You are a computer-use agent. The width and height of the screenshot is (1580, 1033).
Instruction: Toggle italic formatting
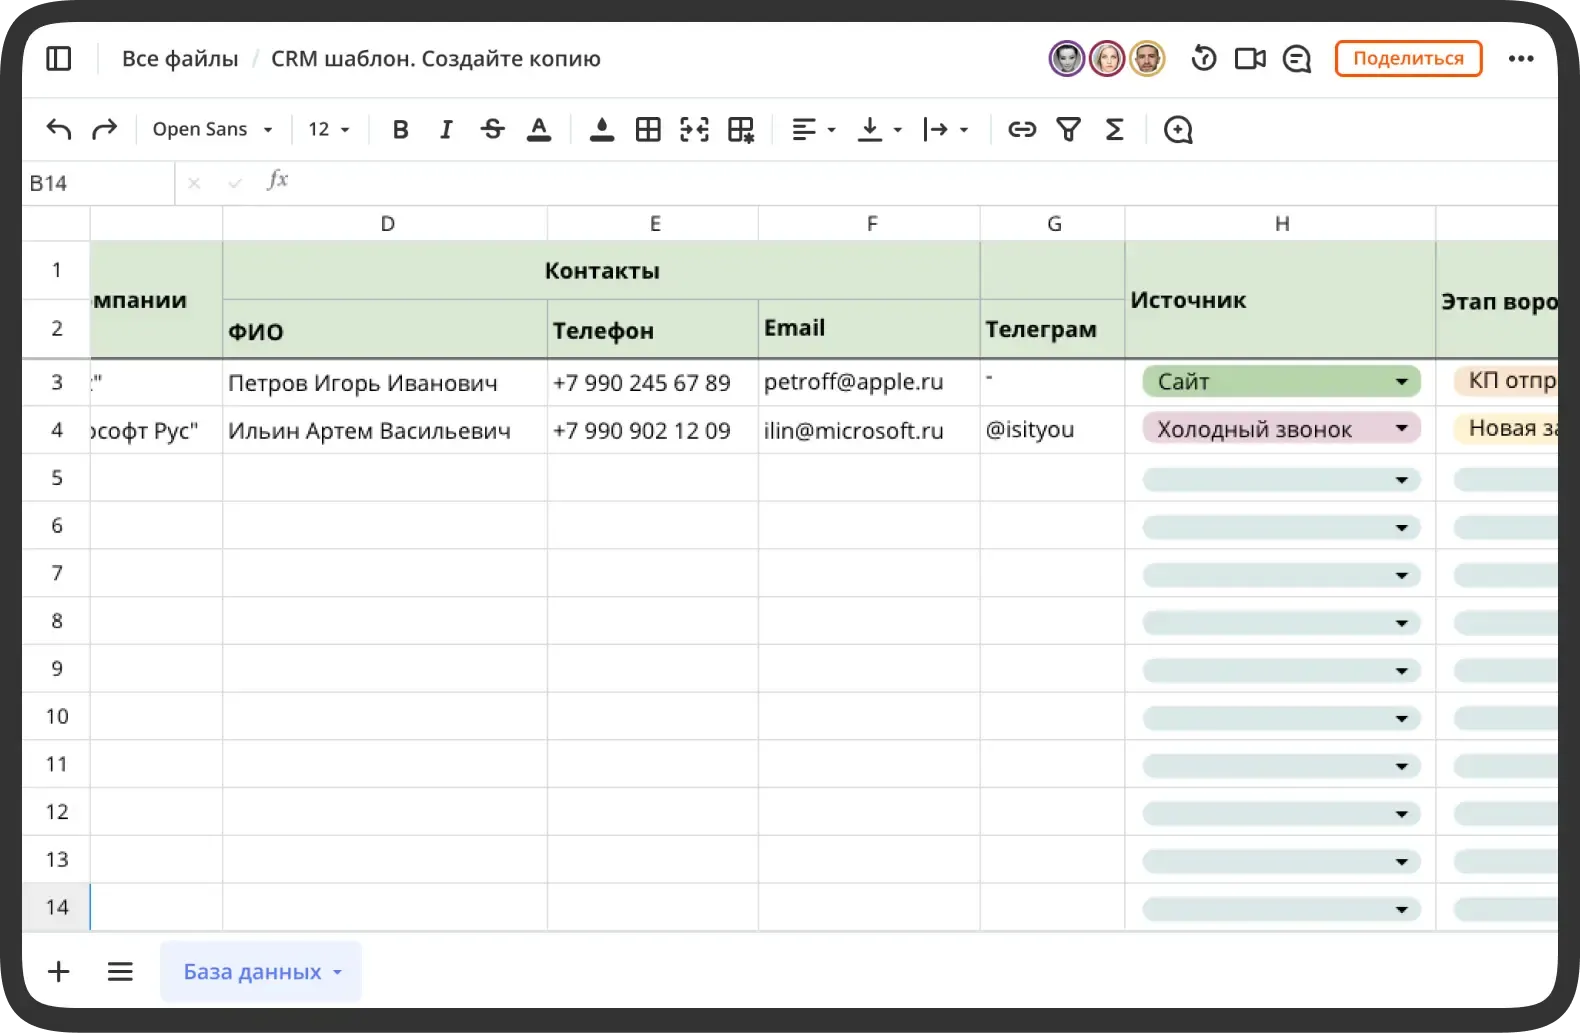pyautogui.click(x=446, y=129)
